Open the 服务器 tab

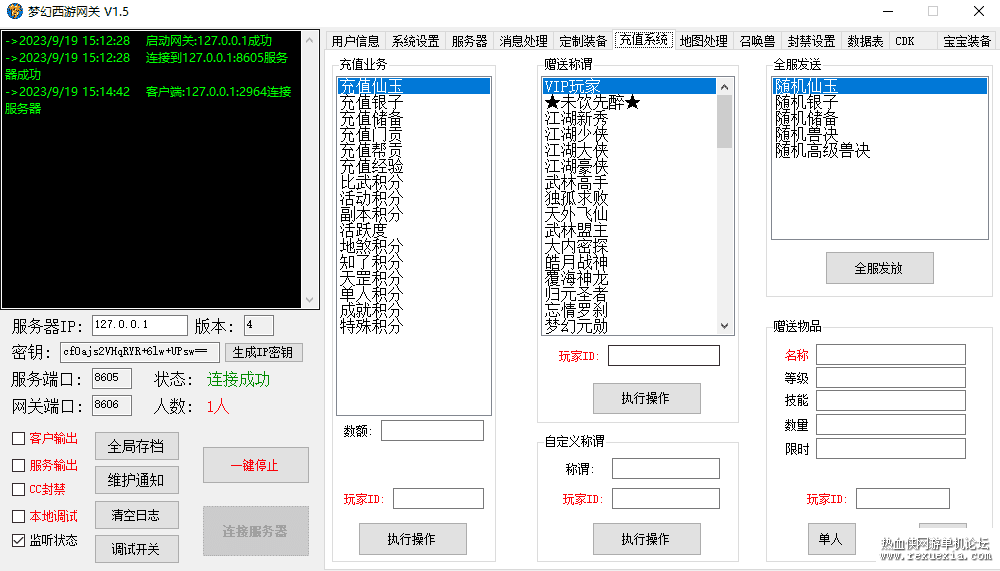click(469, 41)
